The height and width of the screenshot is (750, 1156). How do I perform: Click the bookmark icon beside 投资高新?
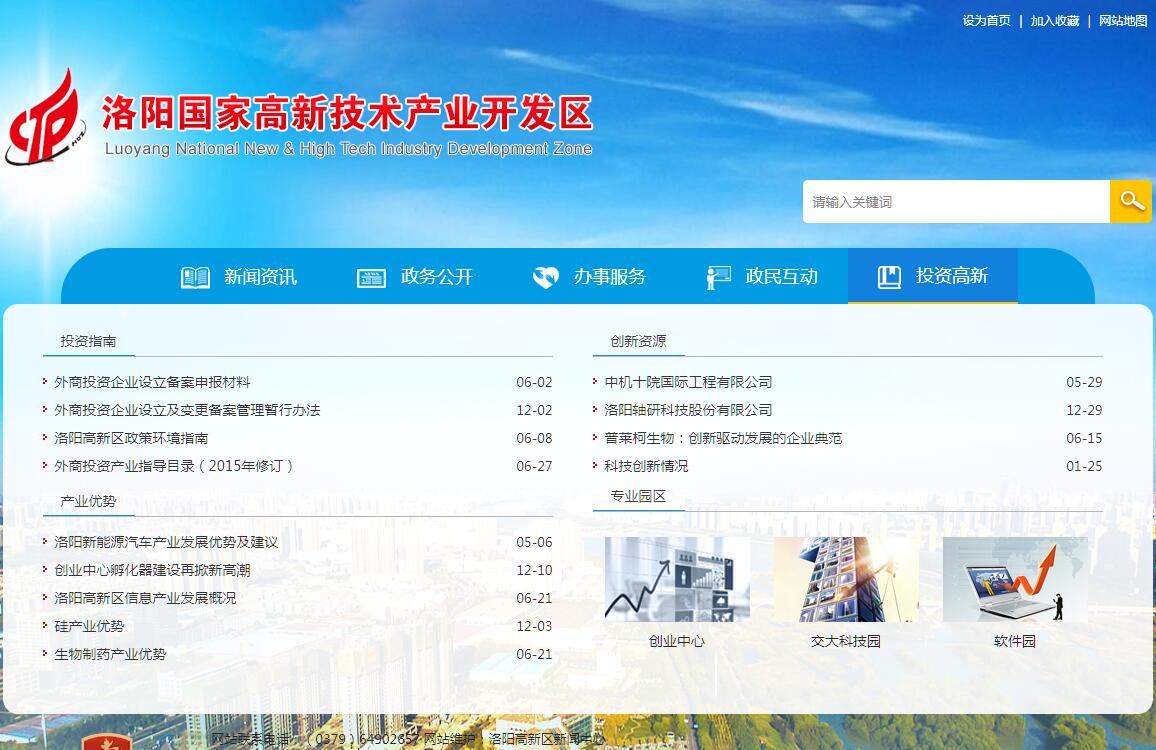pyautogui.click(x=889, y=277)
